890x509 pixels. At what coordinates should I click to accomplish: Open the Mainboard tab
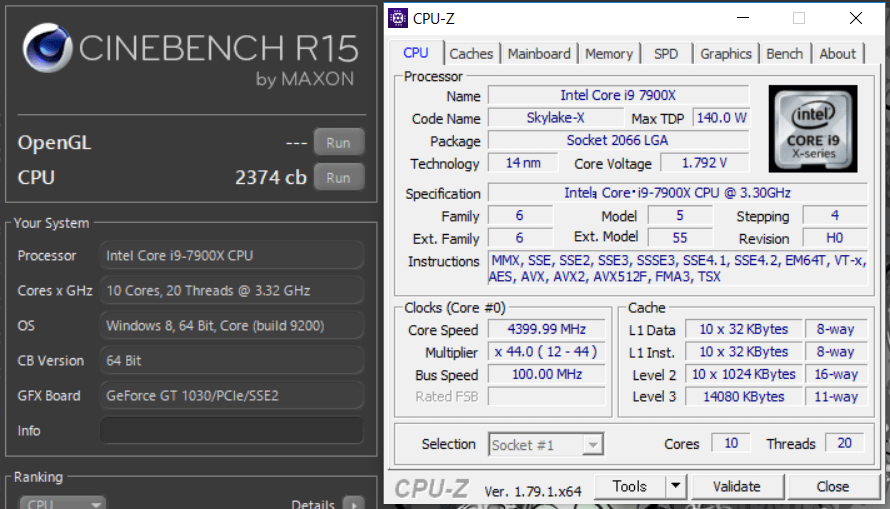539,54
